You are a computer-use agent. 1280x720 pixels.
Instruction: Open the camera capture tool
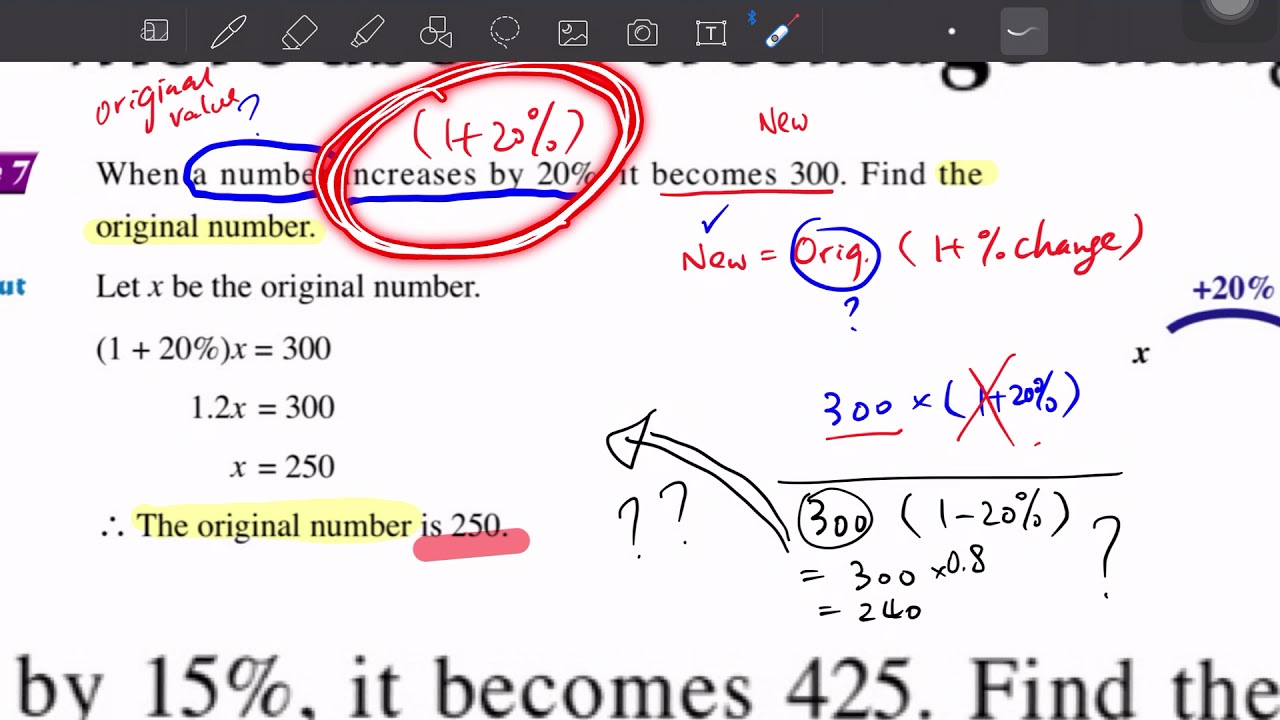[x=641, y=32]
